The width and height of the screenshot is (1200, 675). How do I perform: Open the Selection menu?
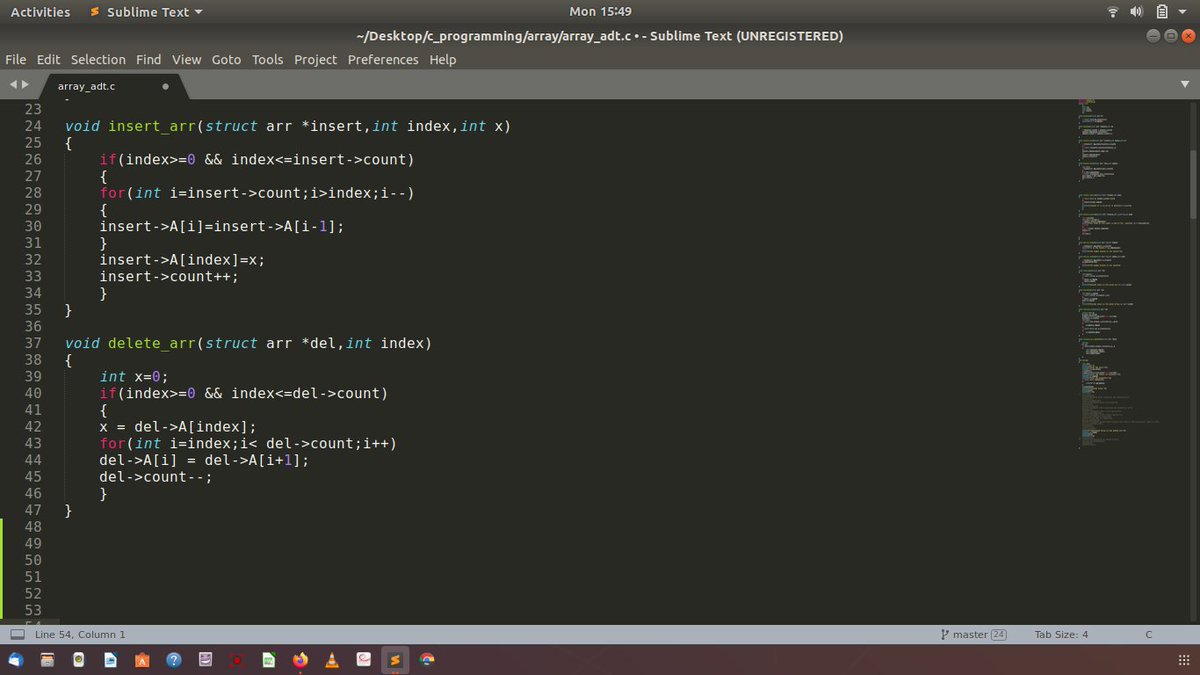coord(98,59)
